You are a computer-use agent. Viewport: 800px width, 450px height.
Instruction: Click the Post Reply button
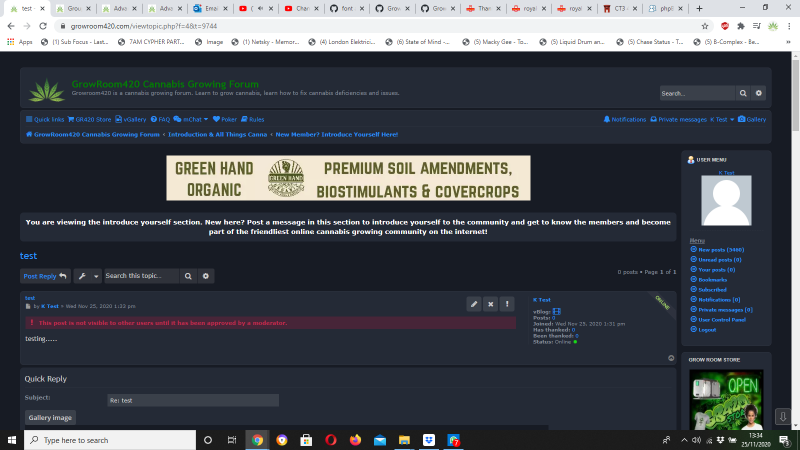[x=46, y=275]
